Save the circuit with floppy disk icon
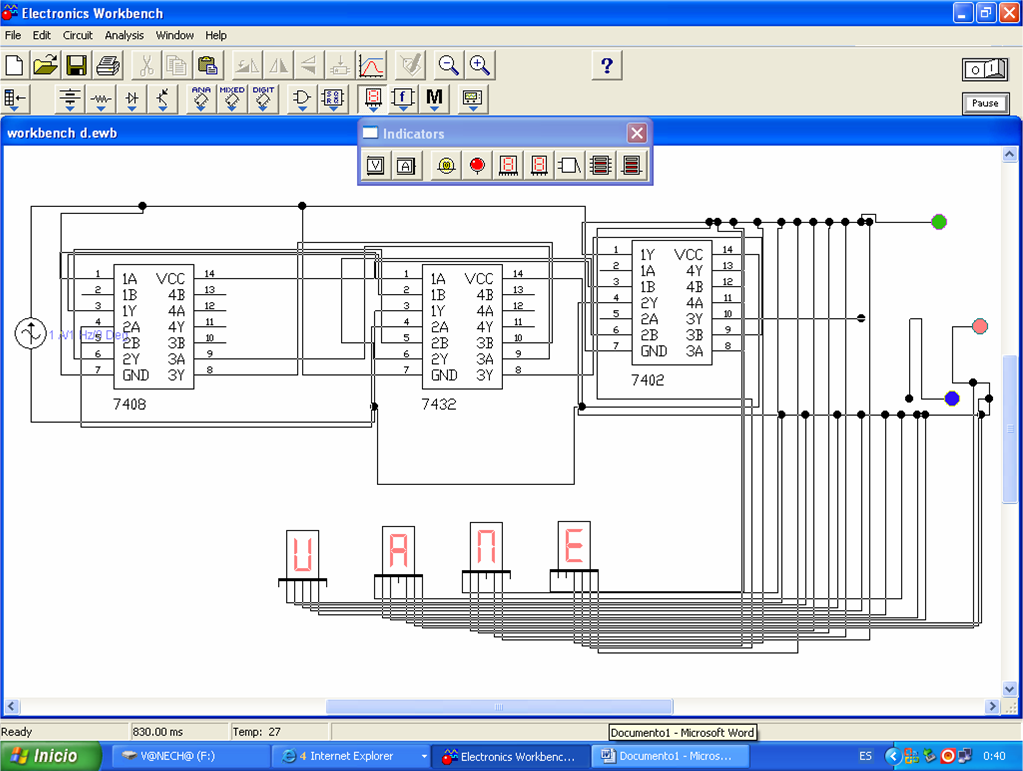This screenshot has width=1023, height=771. pyautogui.click(x=77, y=66)
